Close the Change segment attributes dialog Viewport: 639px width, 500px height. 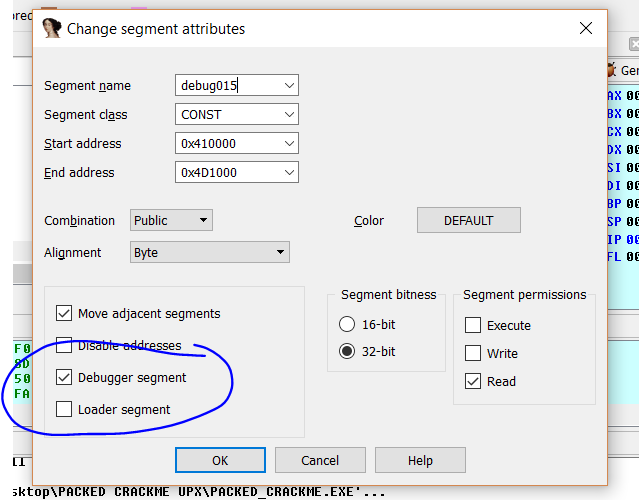click(583, 29)
